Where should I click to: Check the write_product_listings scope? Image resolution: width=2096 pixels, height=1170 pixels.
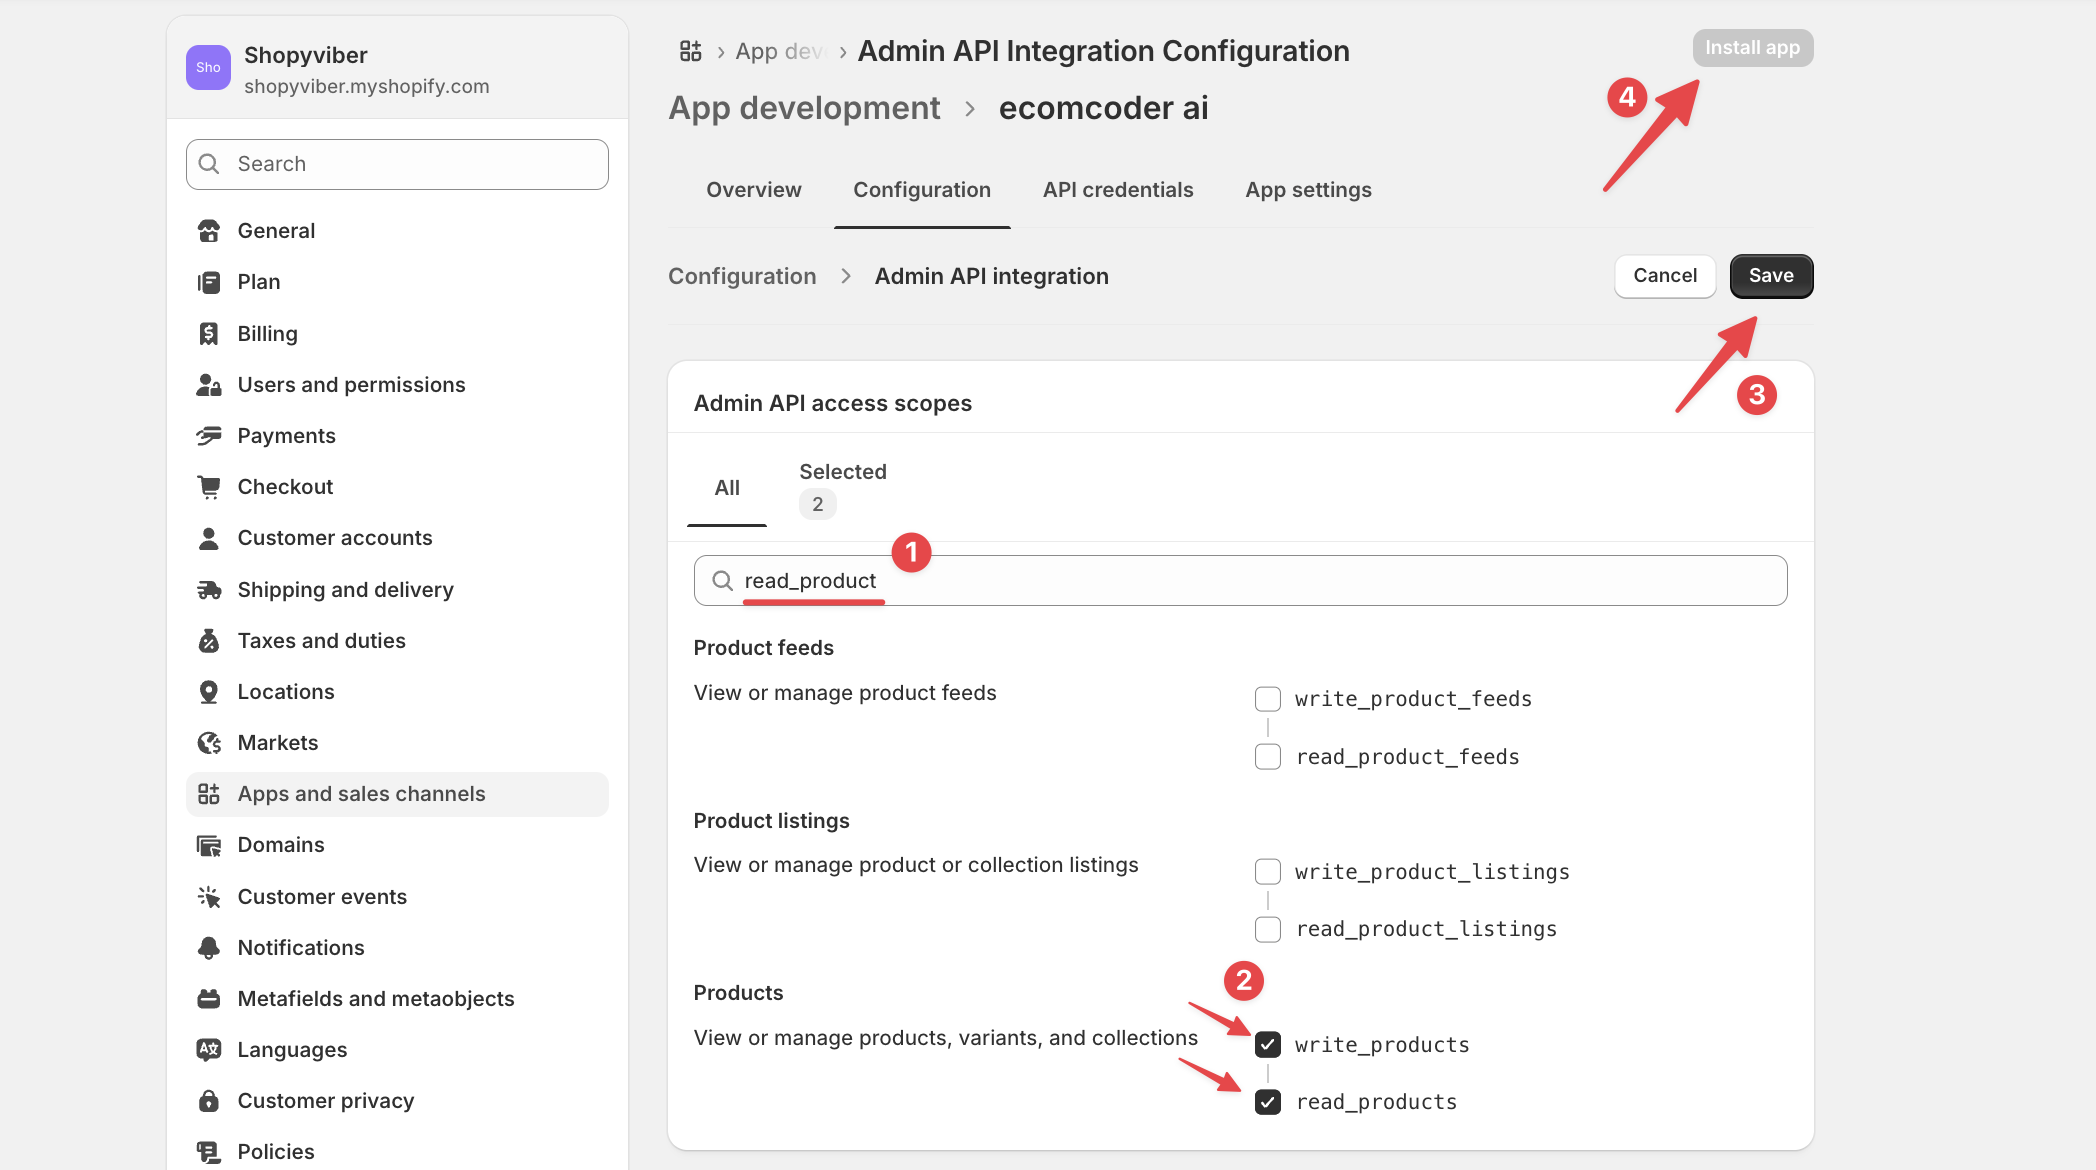coord(1267,871)
